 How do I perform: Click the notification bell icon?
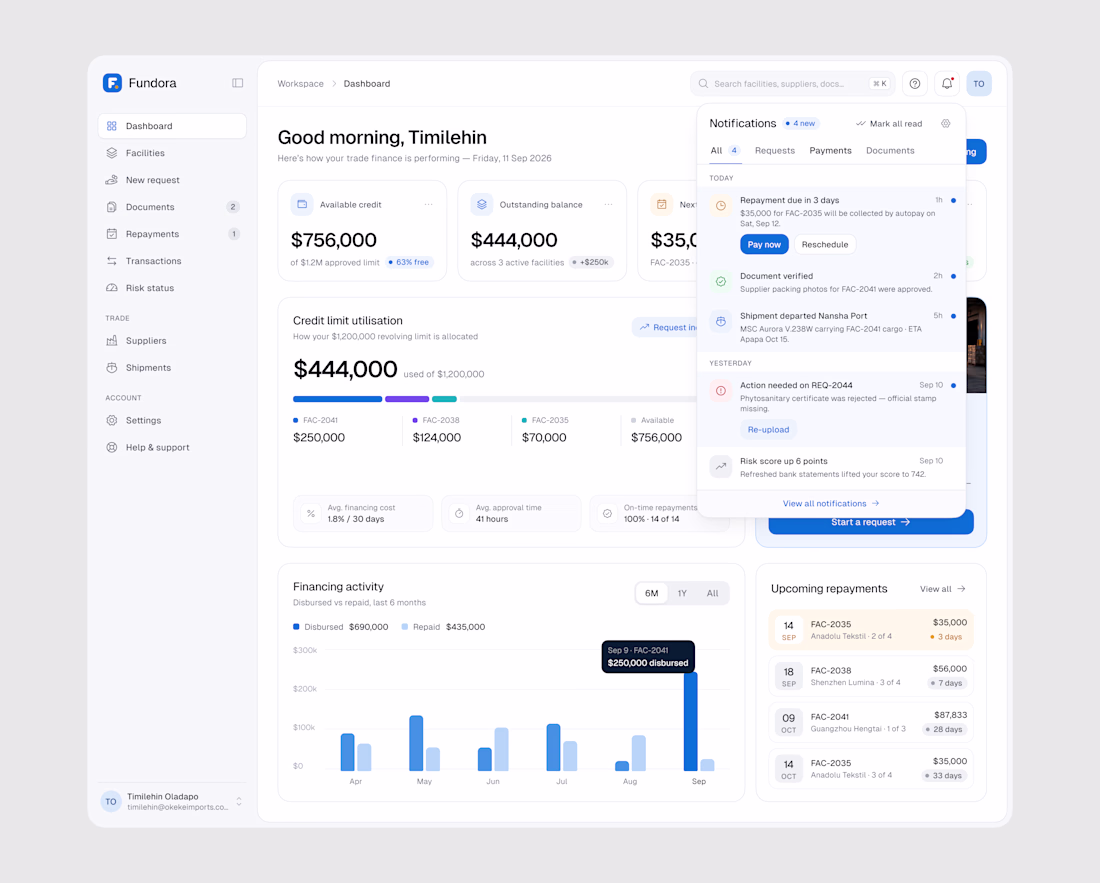pos(947,83)
